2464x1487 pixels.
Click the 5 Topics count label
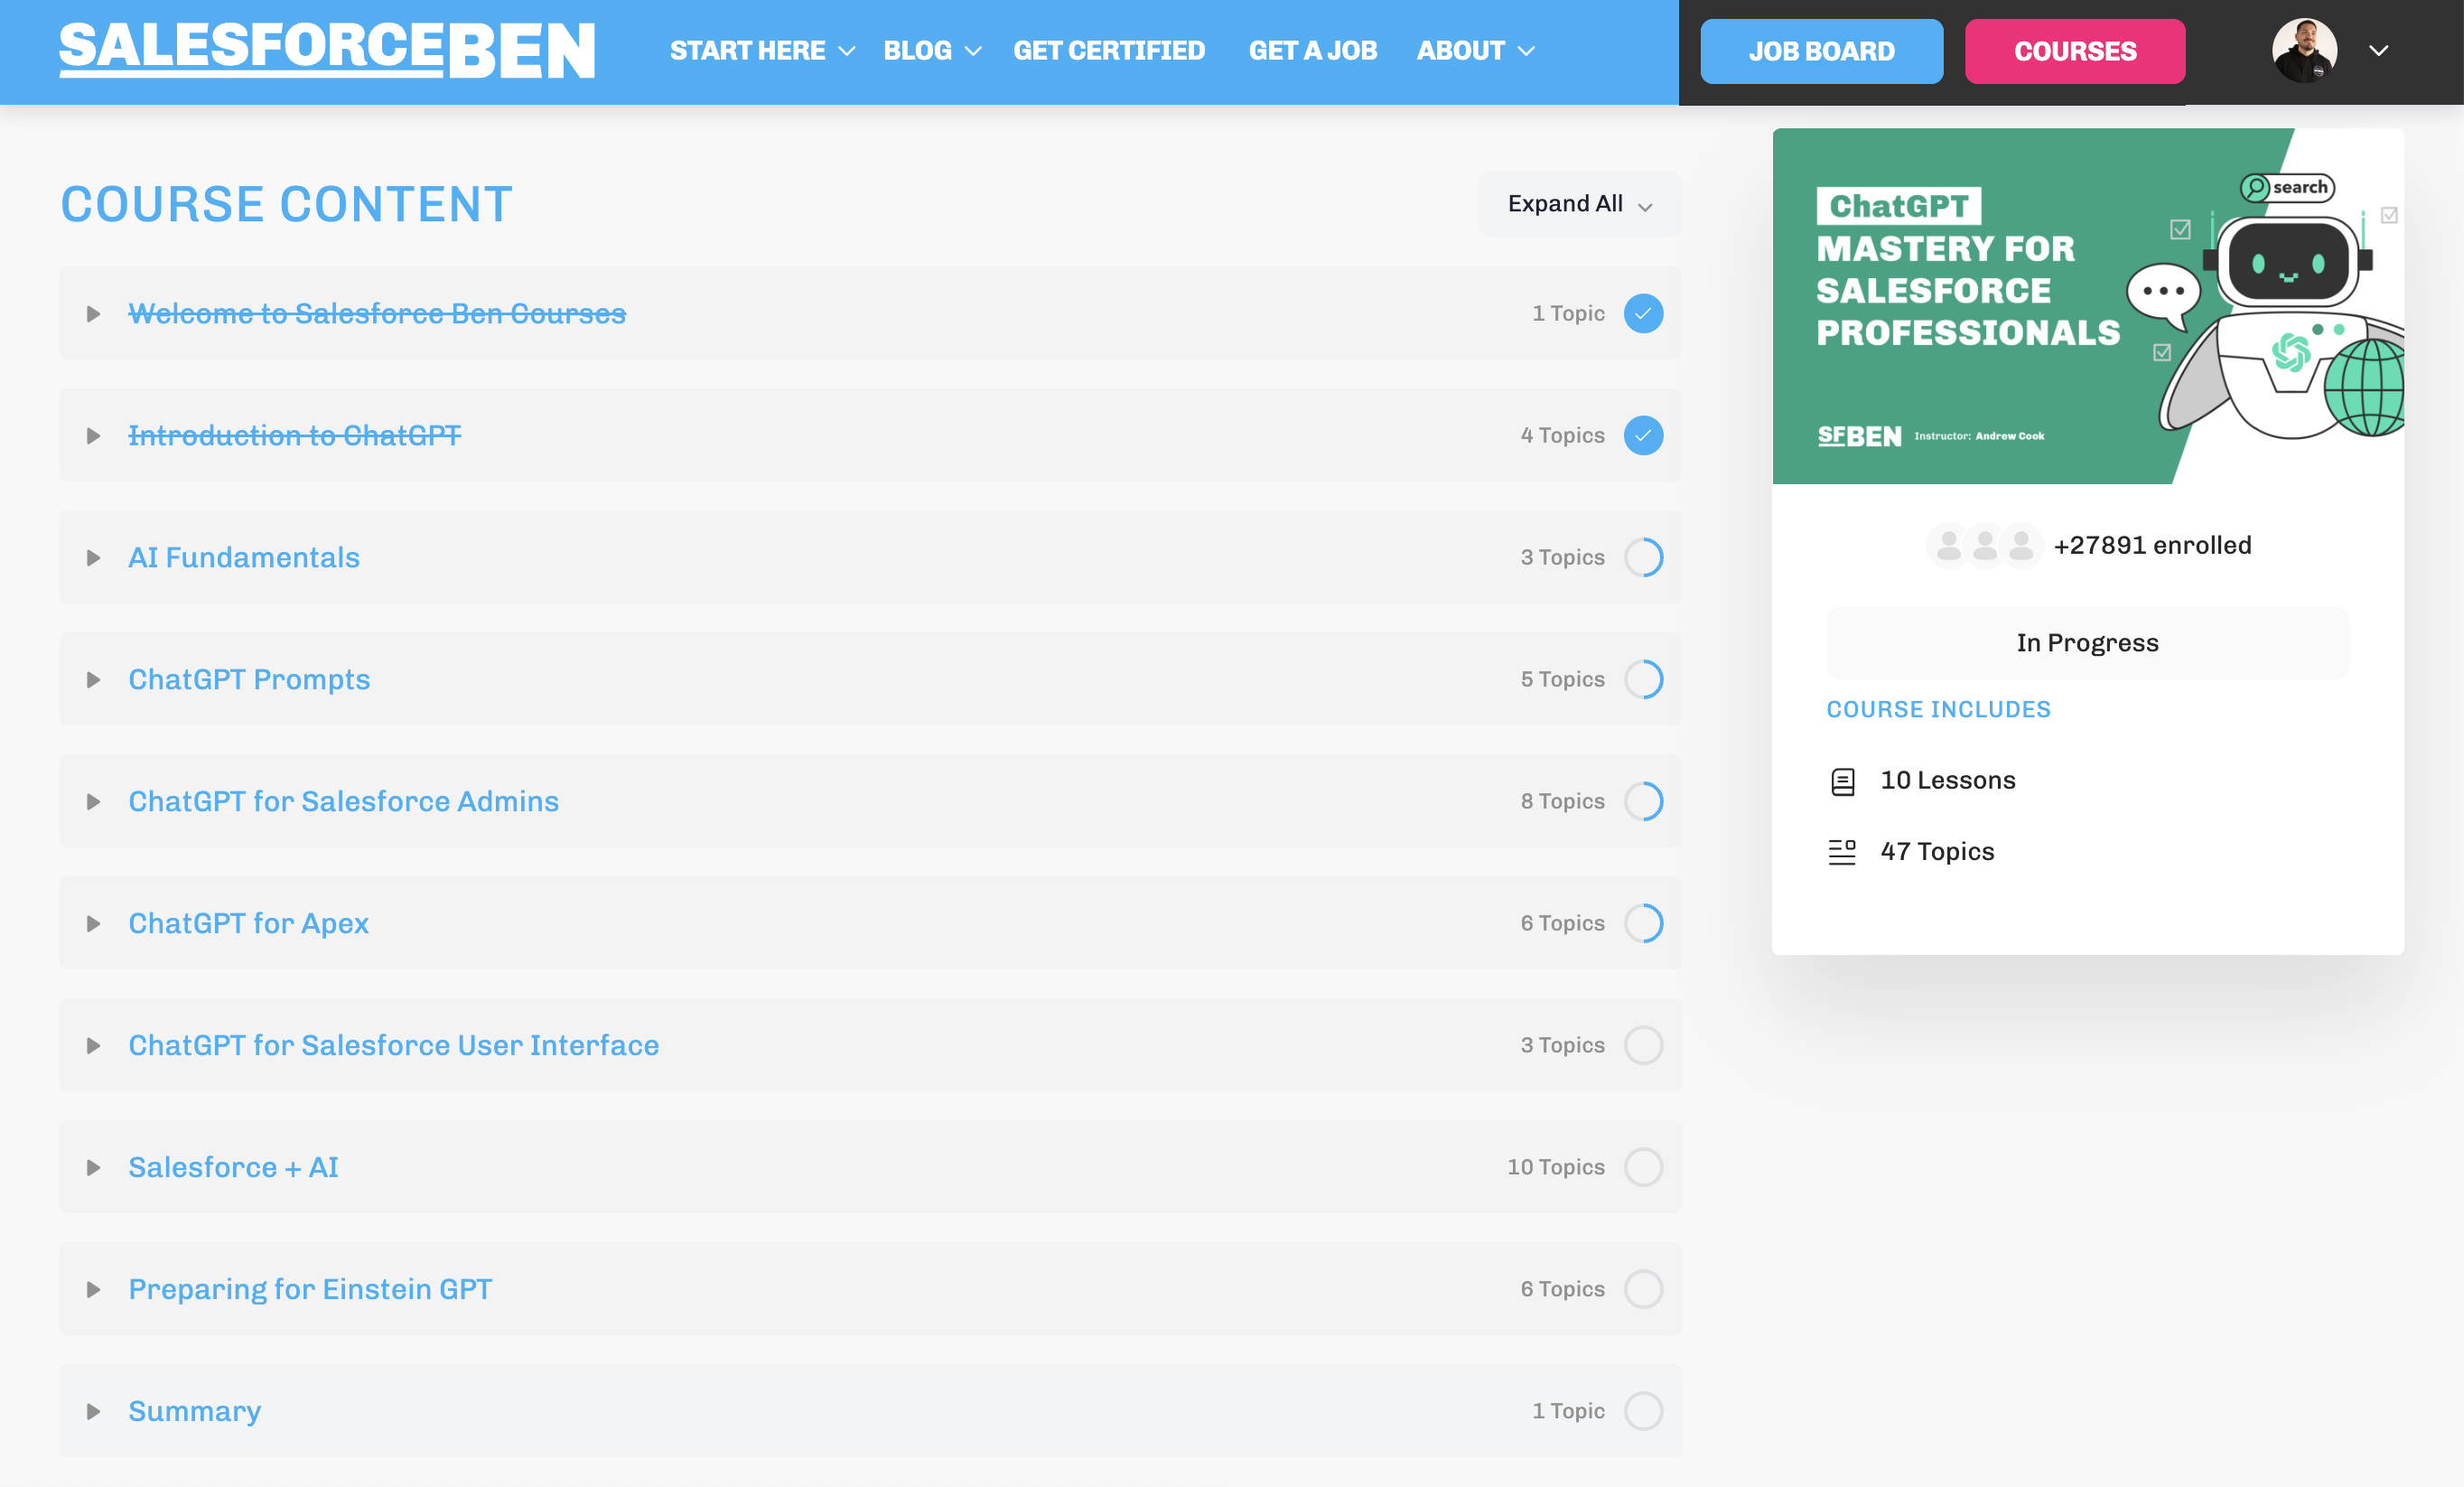point(1562,680)
